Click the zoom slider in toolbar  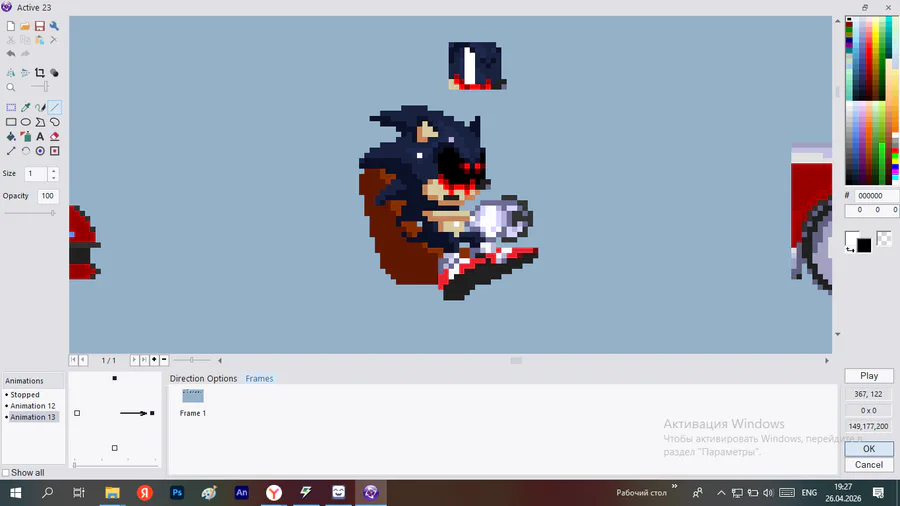[x=40, y=87]
